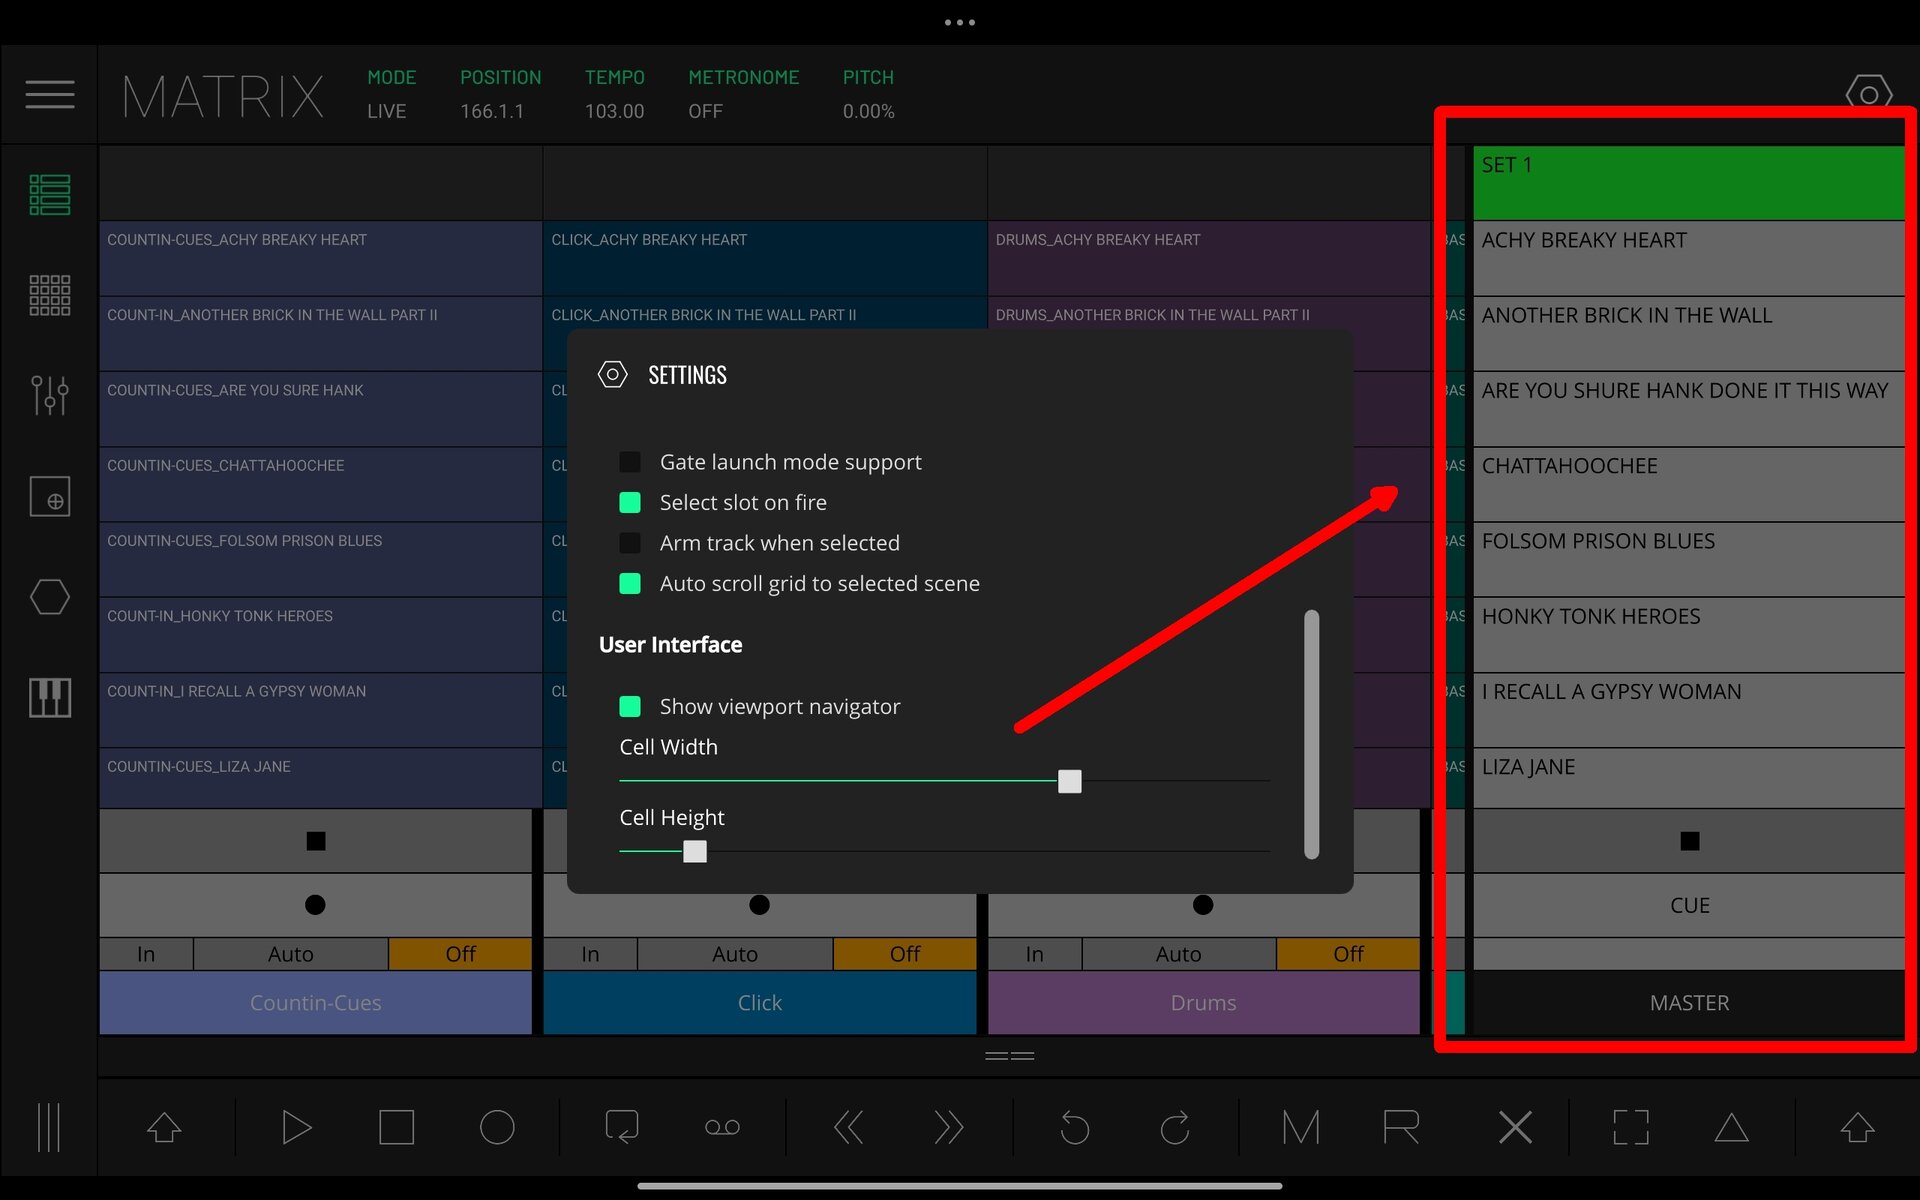The height and width of the screenshot is (1200, 1920).
Task: Launch the LIZA JANE scene
Action: (1688, 778)
